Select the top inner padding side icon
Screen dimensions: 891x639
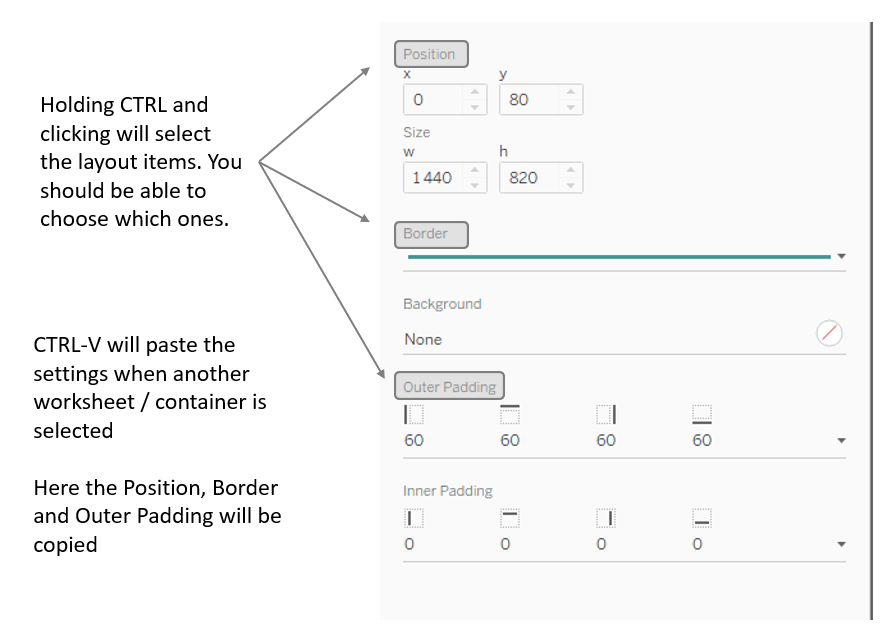click(509, 518)
